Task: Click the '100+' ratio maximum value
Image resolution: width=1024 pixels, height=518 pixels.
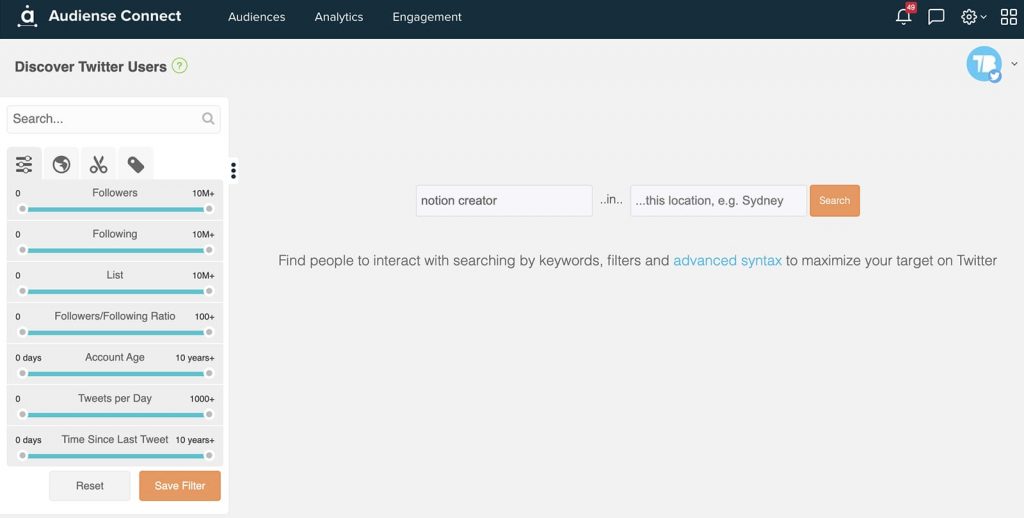Action: (204, 317)
